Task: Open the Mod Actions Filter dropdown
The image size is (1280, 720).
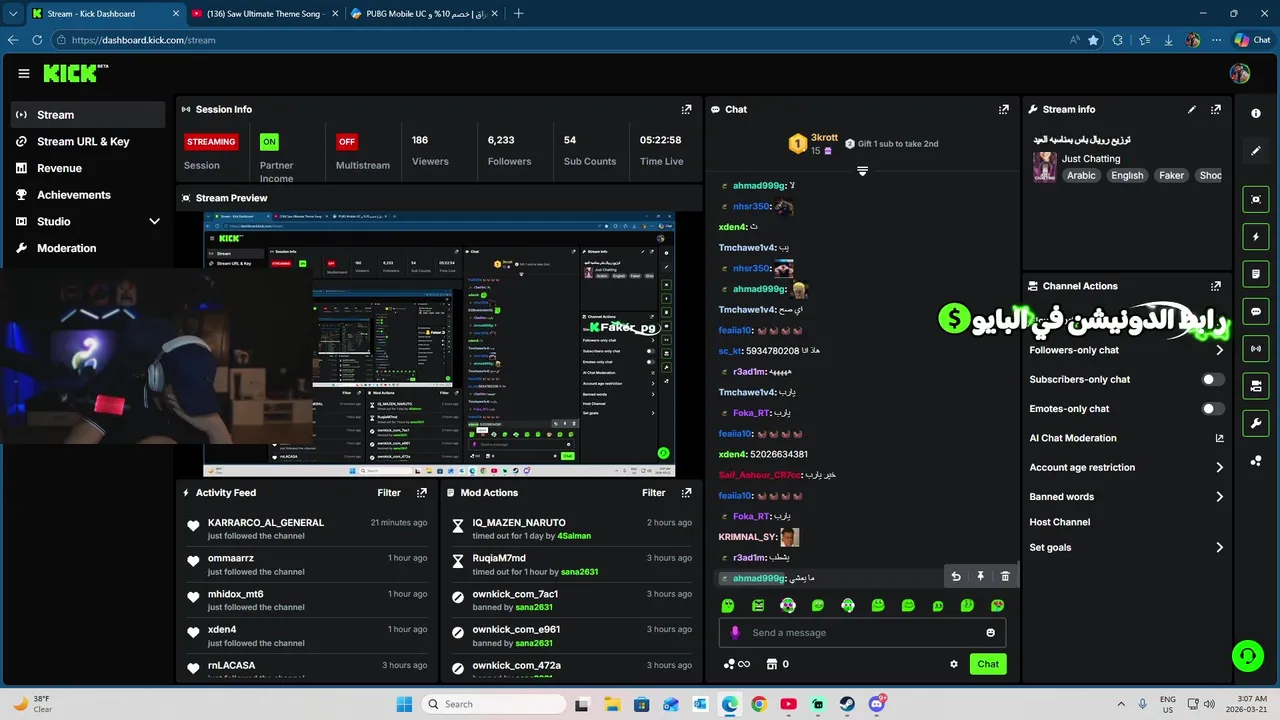Action: pyautogui.click(x=653, y=492)
